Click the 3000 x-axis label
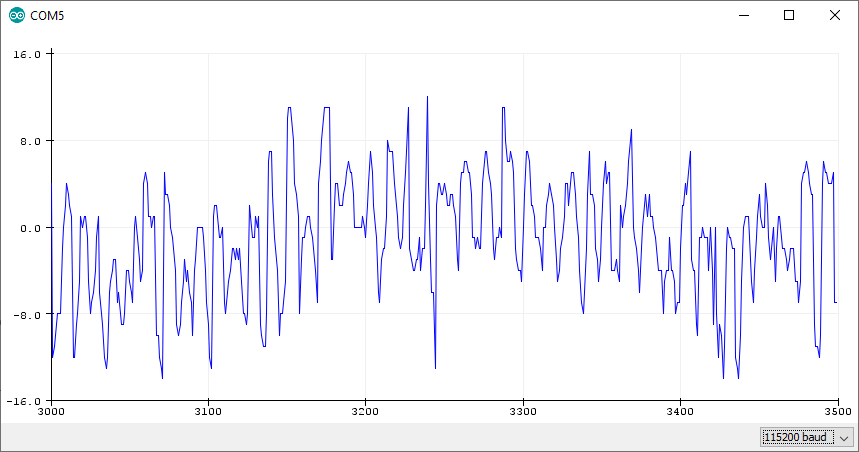 coord(51,411)
